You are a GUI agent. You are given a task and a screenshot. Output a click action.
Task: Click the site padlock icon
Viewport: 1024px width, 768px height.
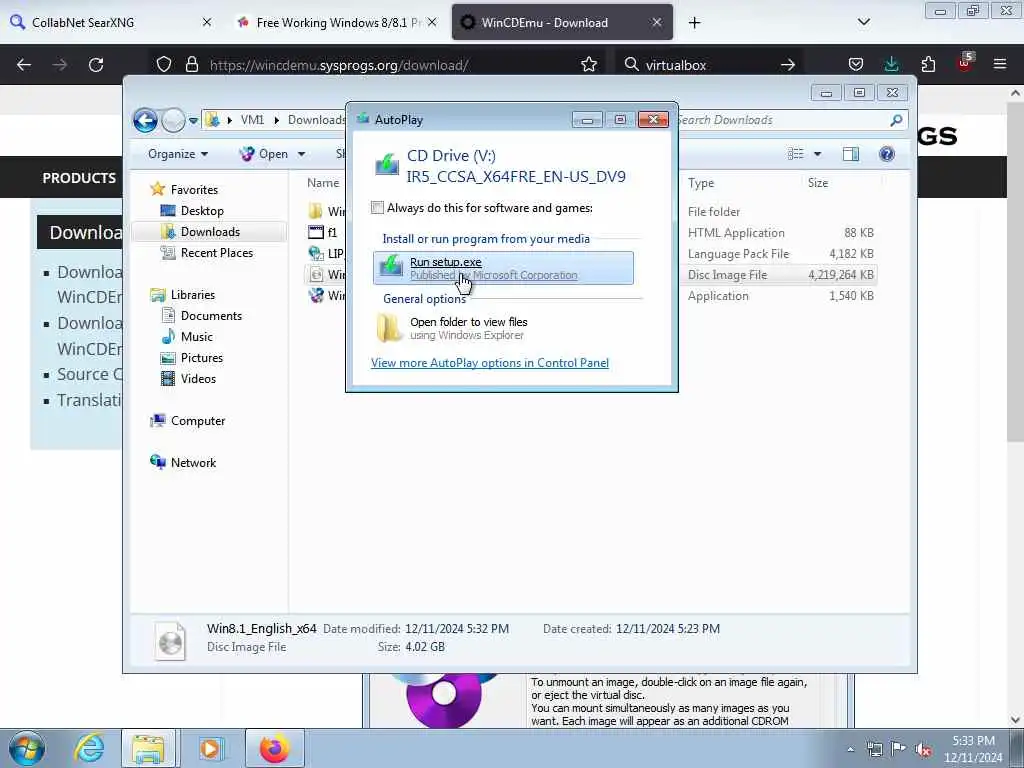[191, 65]
